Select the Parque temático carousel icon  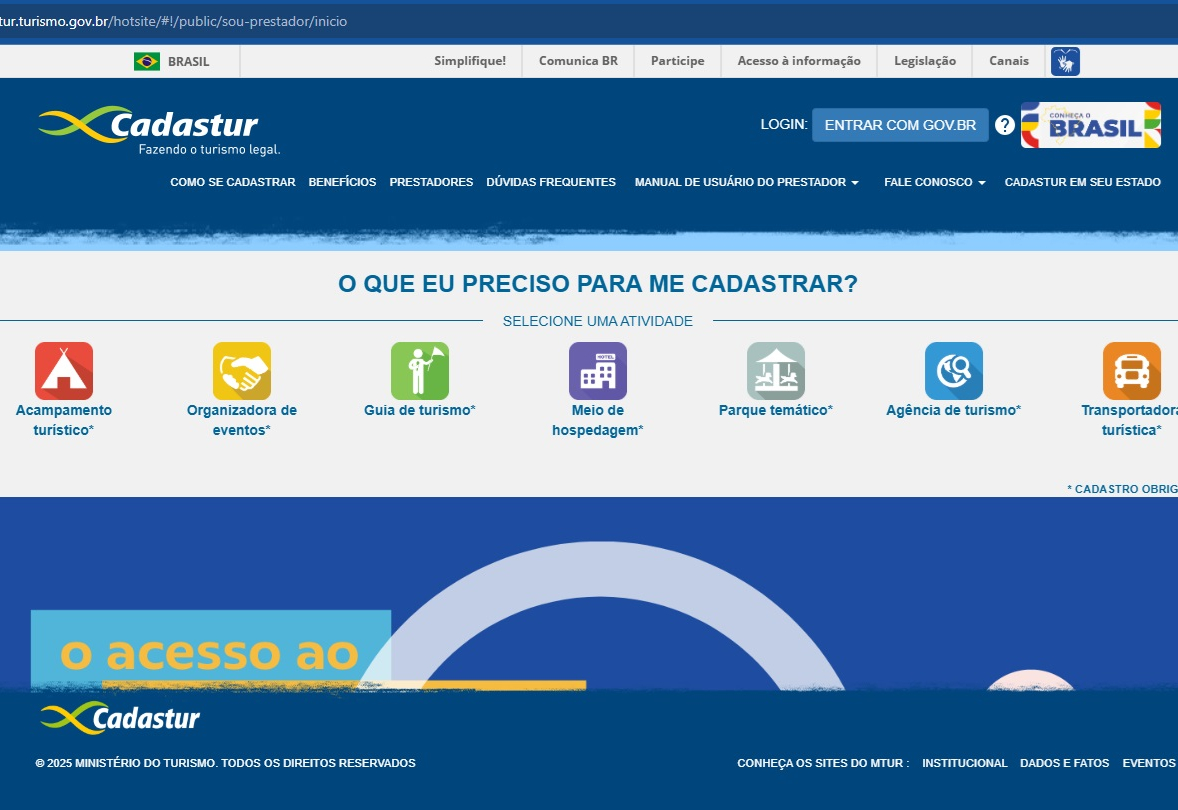point(776,371)
